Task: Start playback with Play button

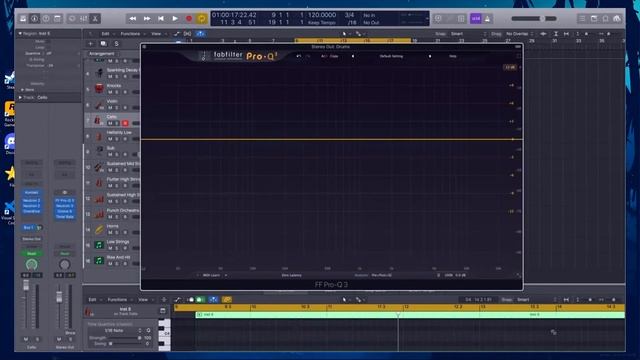Action: [175, 18]
